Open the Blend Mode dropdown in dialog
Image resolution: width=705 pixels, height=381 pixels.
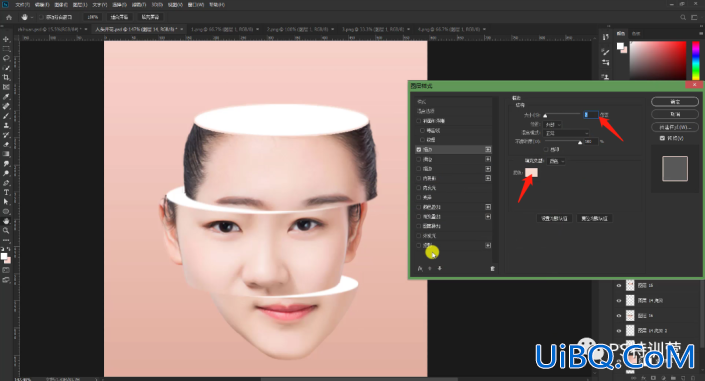pyautogui.click(x=566, y=133)
